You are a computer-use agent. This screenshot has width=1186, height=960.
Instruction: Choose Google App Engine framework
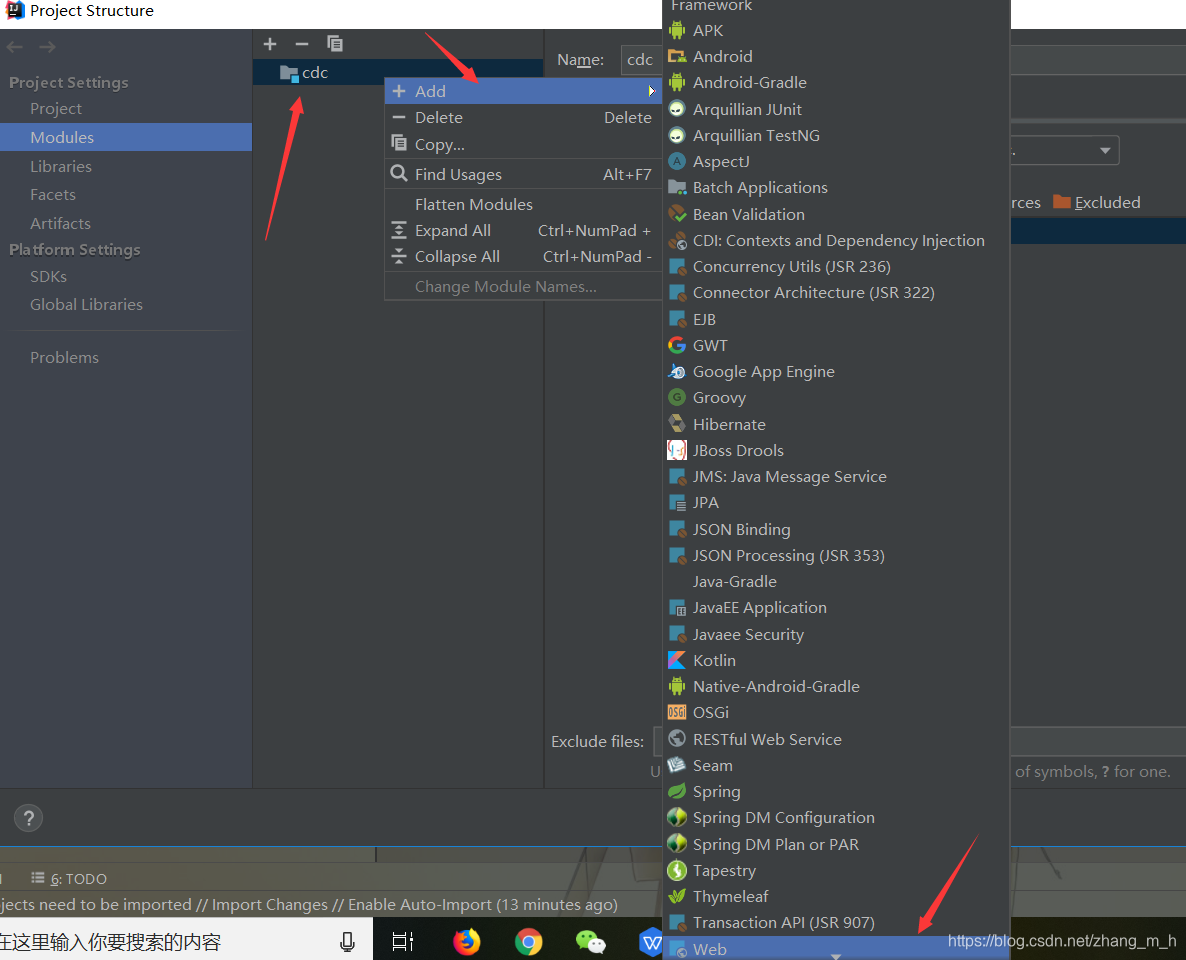pos(836,371)
